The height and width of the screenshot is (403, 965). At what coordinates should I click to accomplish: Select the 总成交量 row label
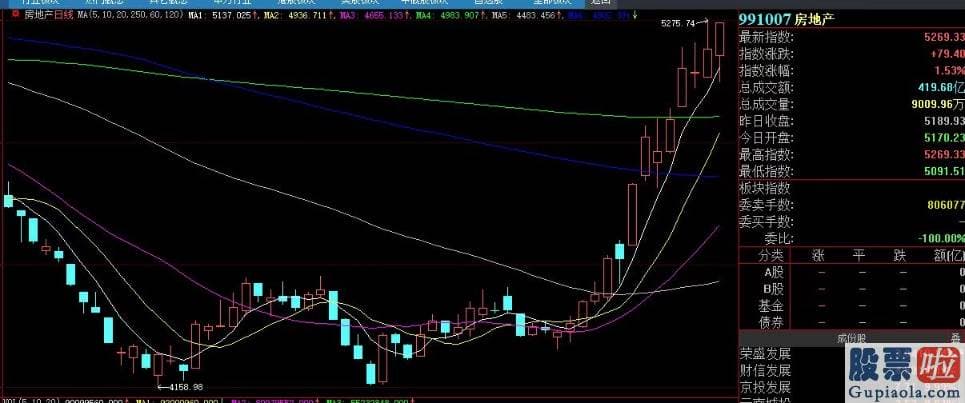tap(766, 104)
